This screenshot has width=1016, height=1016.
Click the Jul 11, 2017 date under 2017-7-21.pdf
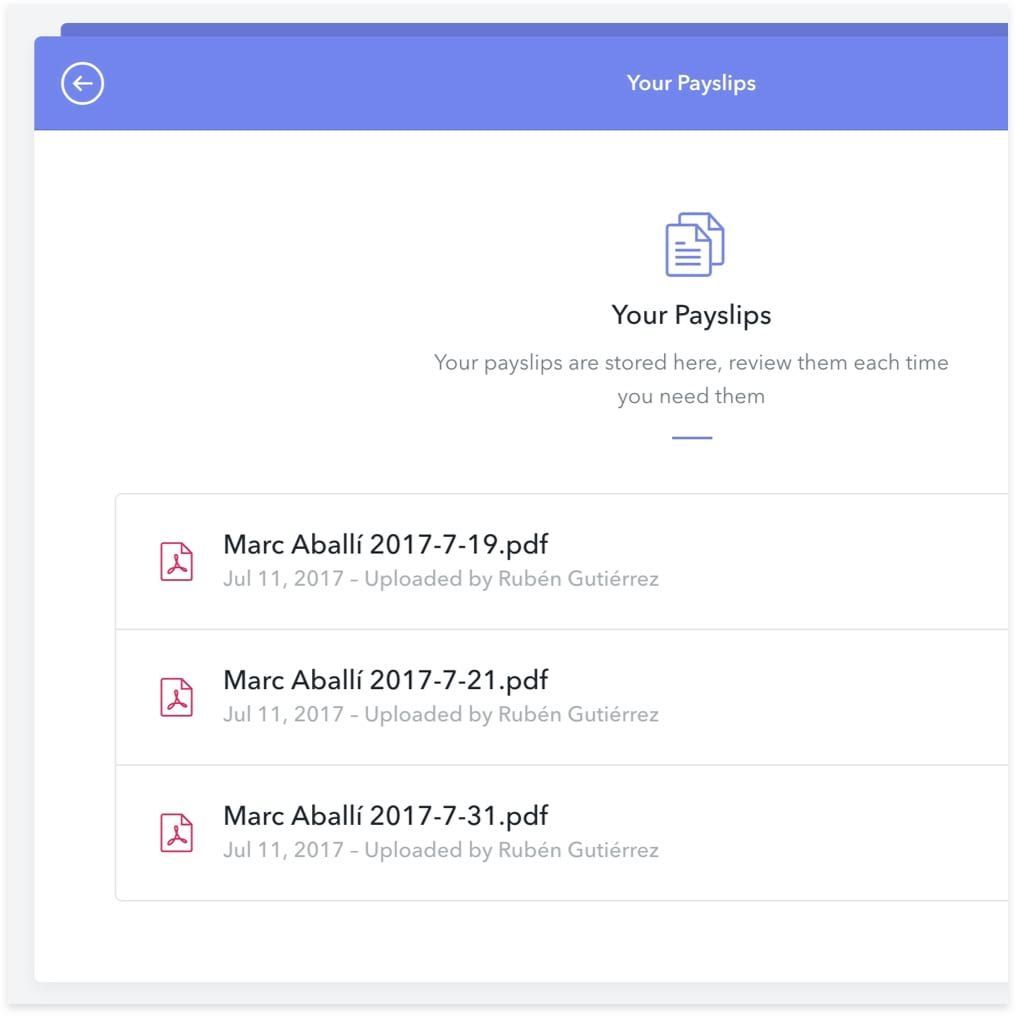[283, 714]
